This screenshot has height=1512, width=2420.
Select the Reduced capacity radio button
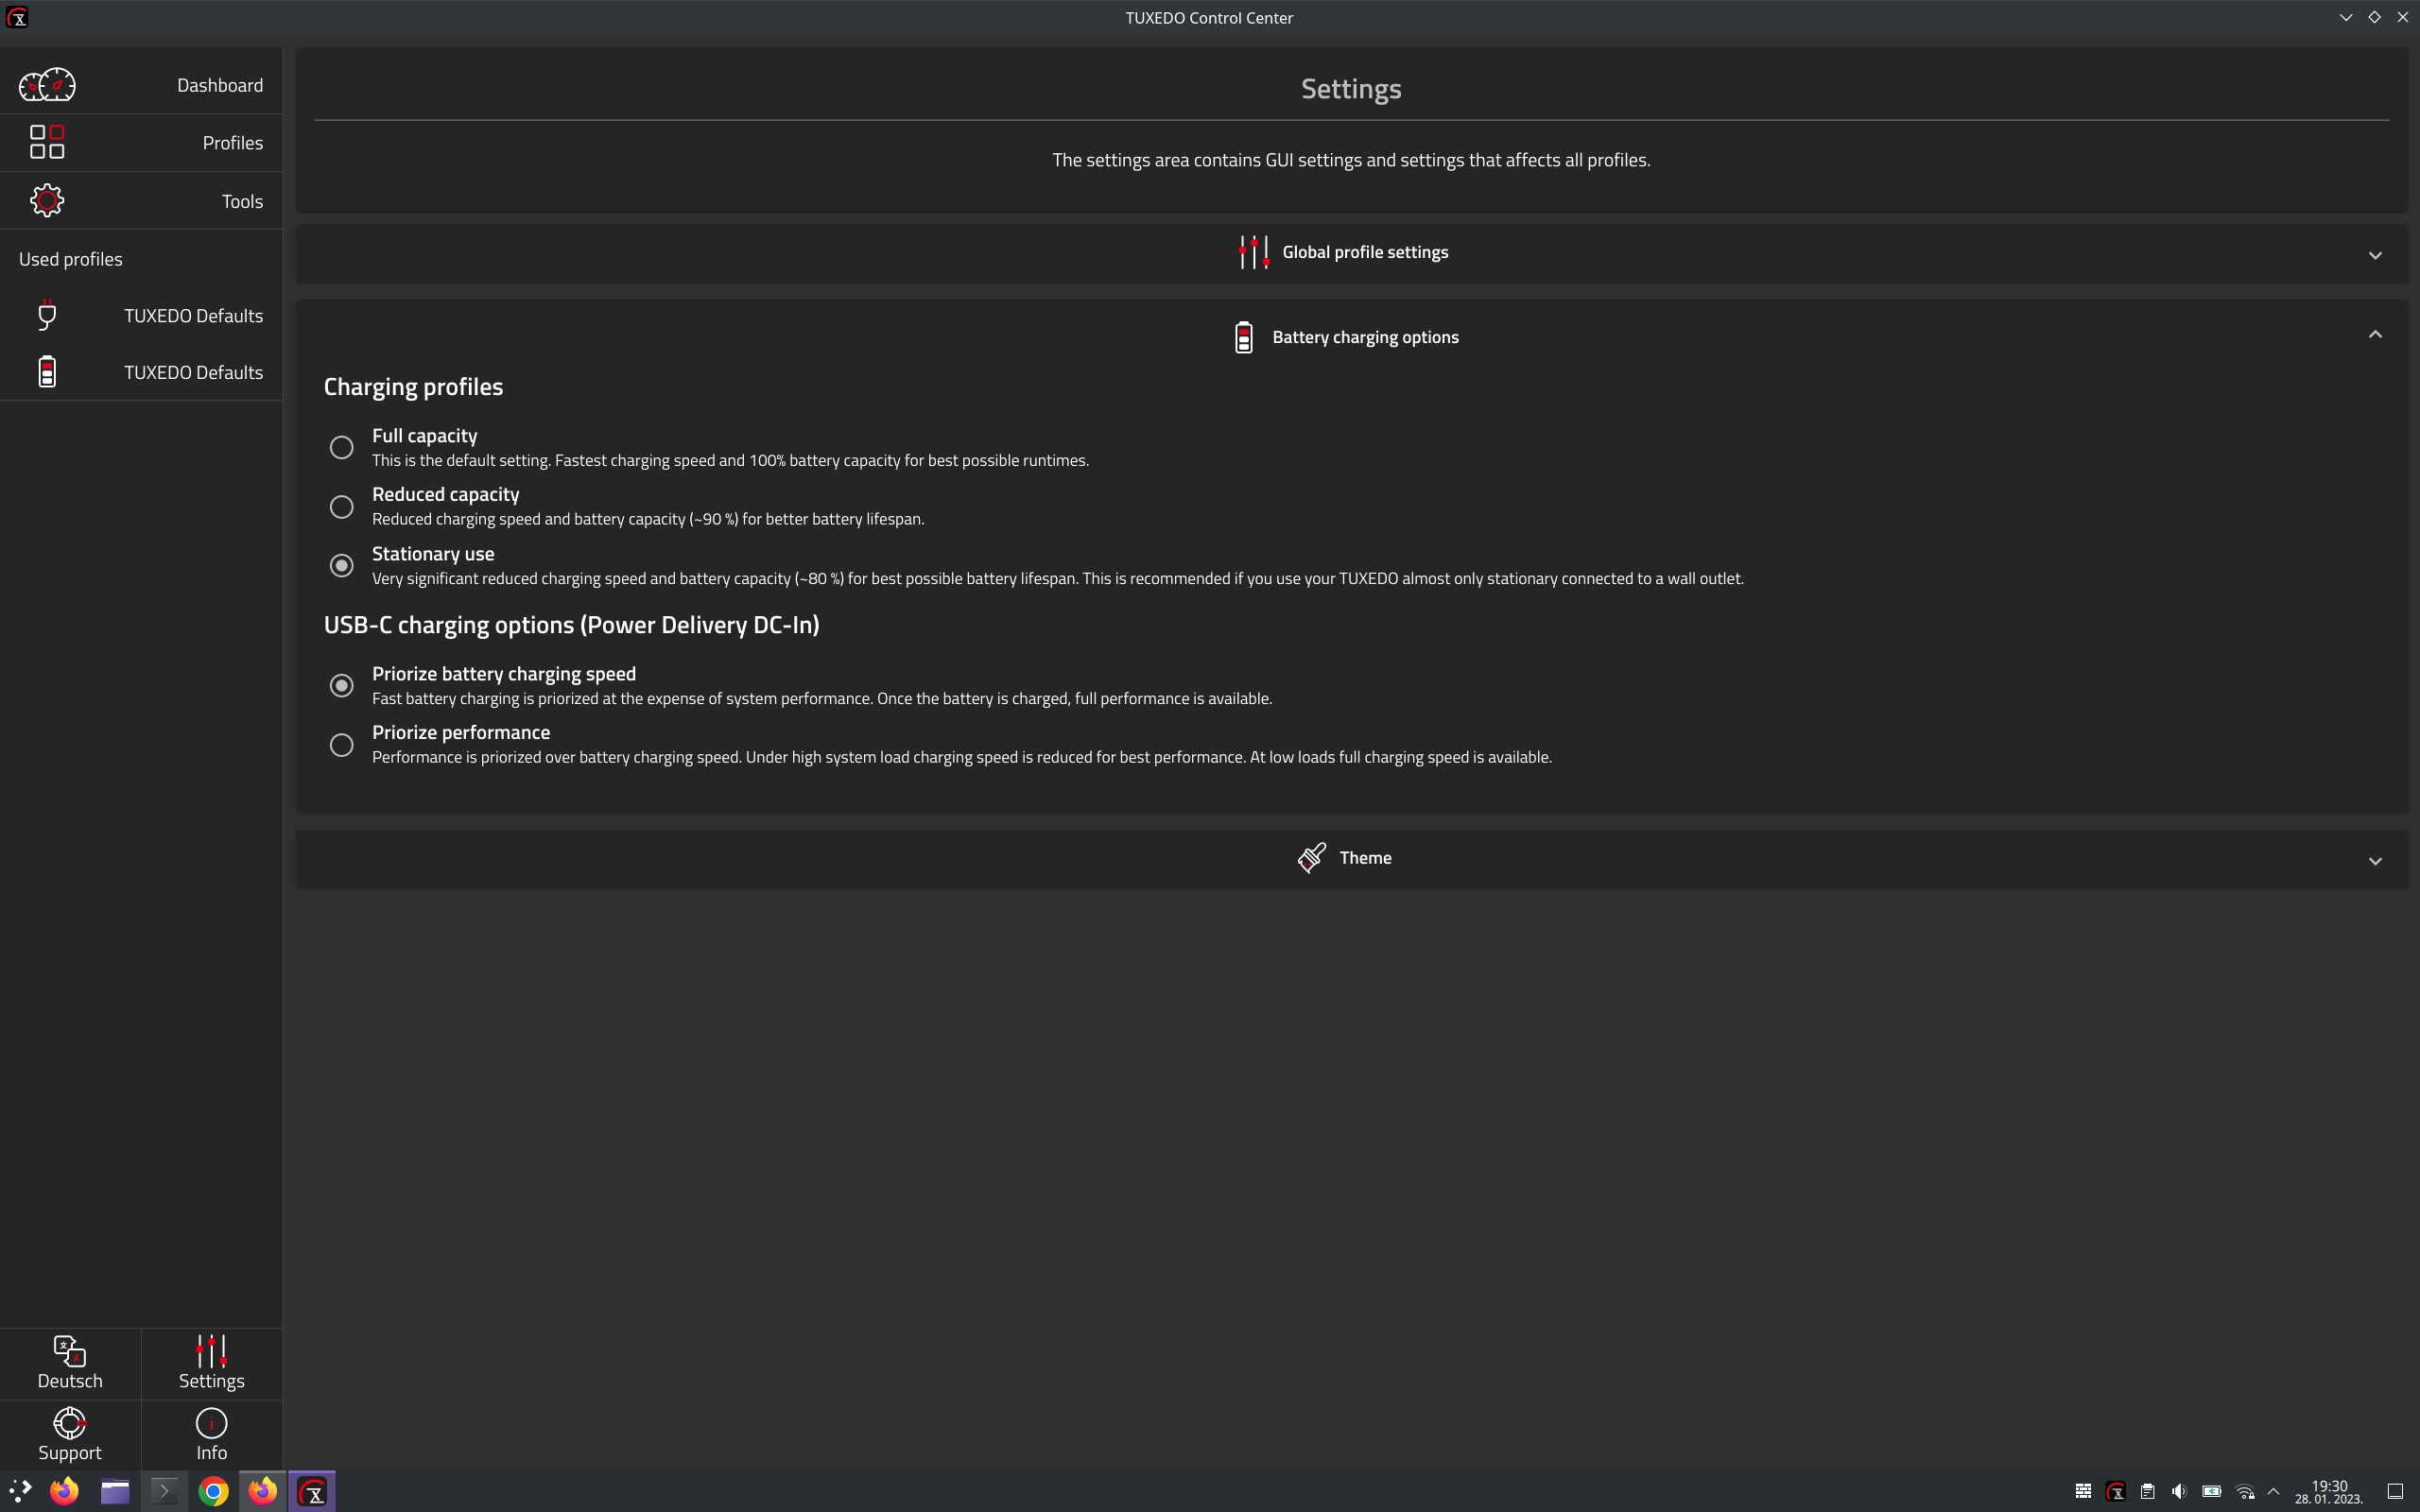coord(341,506)
